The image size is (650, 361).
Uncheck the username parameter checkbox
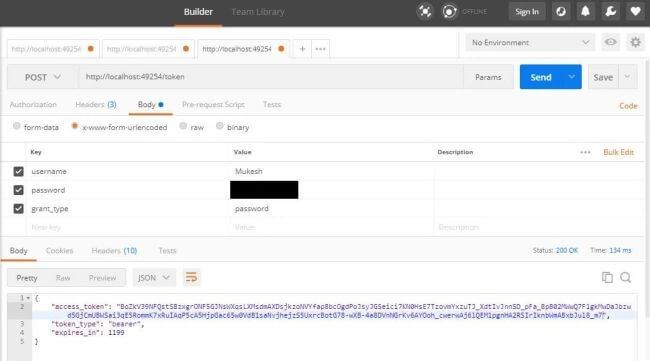(x=18, y=171)
